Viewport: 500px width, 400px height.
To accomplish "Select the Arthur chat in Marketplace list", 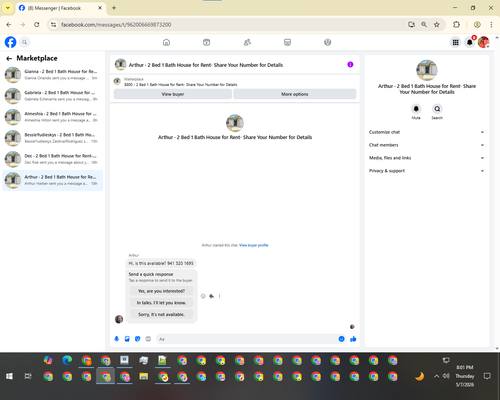I will (53, 180).
